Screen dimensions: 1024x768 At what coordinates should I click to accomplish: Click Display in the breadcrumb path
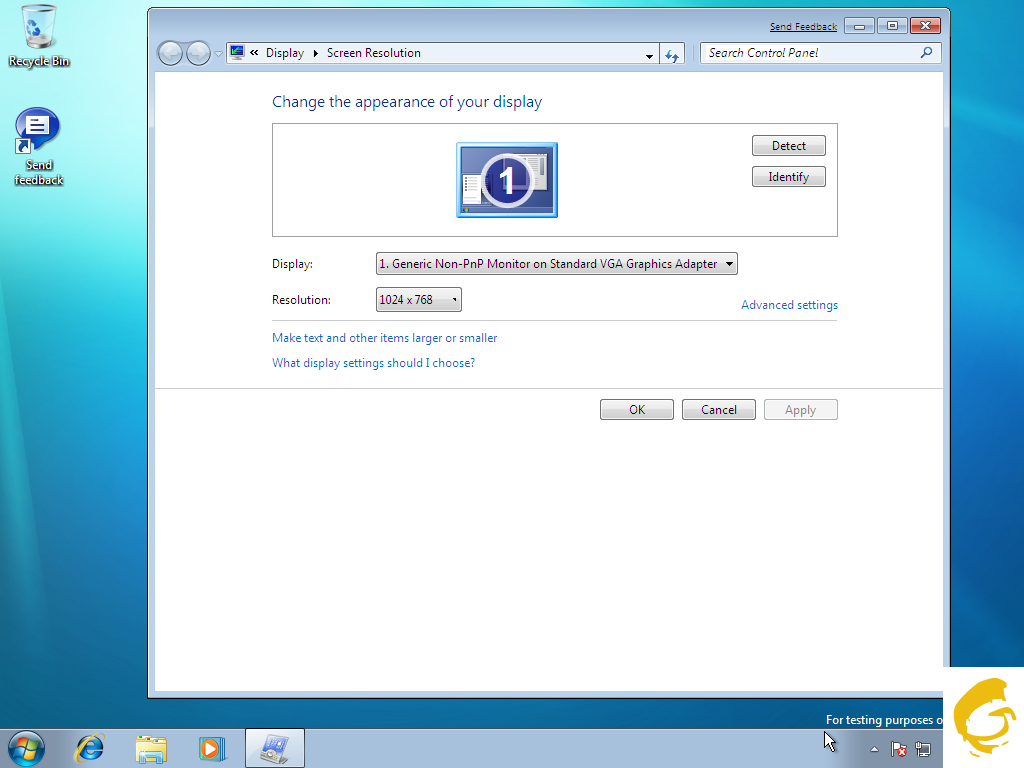click(x=284, y=53)
